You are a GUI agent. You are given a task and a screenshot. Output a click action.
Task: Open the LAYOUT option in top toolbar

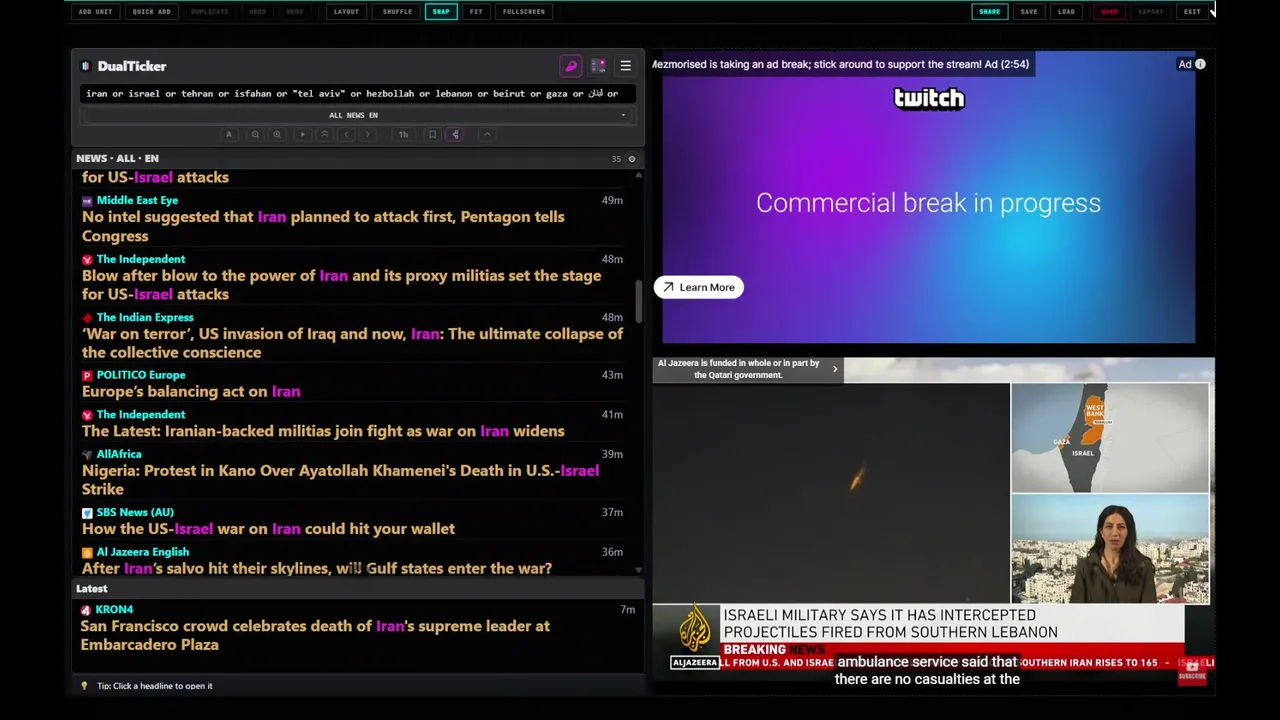pos(346,12)
